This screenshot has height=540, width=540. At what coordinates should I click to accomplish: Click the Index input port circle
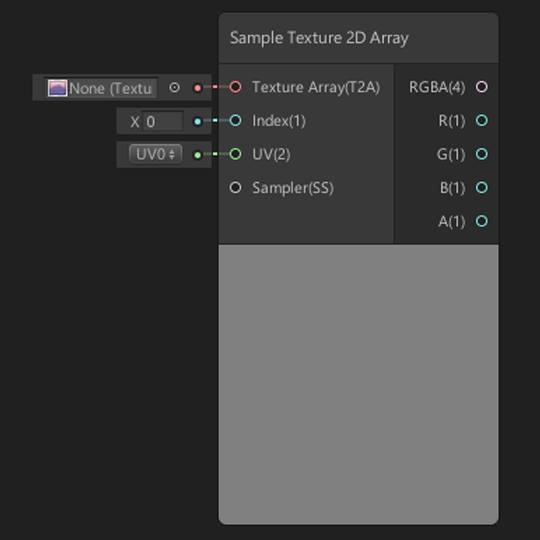(x=235, y=121)
